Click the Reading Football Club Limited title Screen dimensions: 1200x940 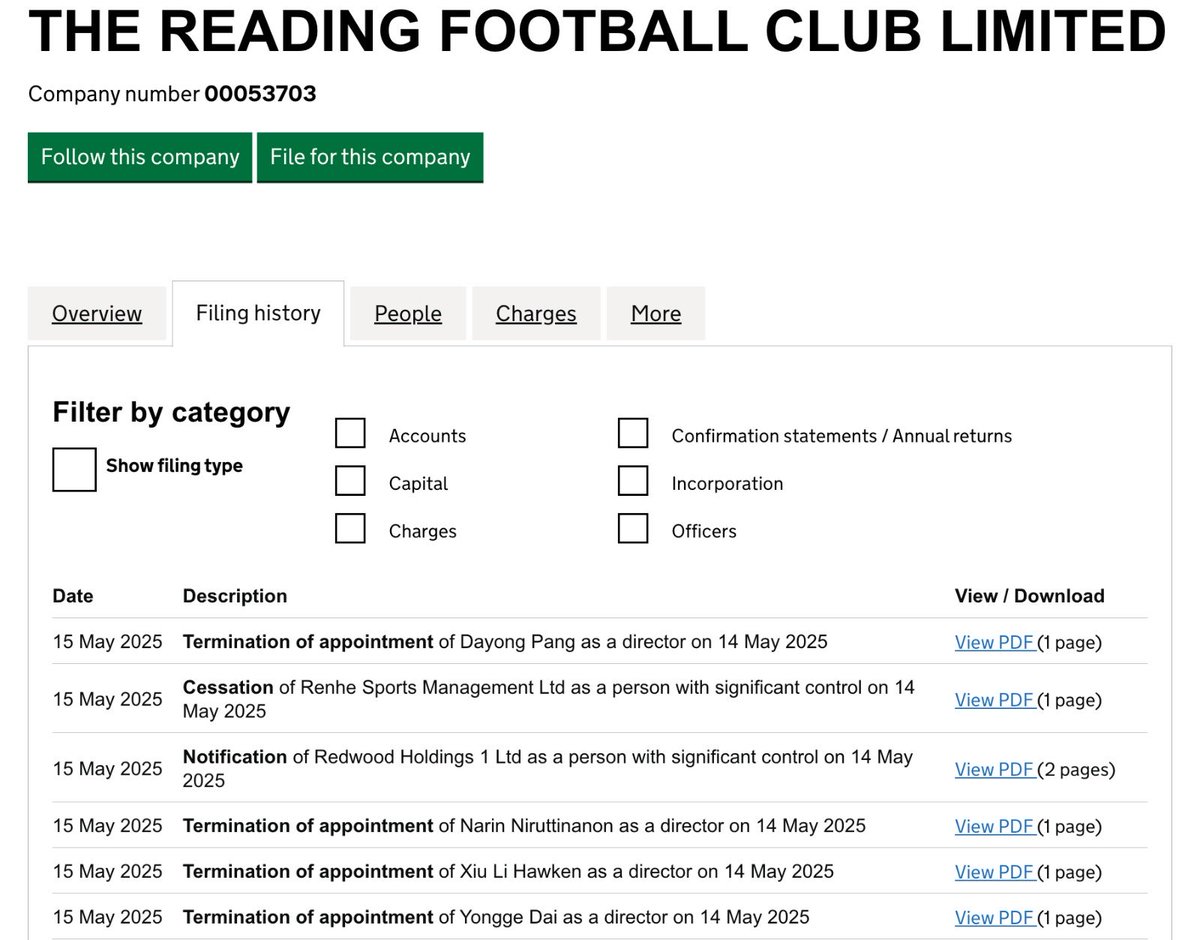pyautogui.click(x=597, y=32)
